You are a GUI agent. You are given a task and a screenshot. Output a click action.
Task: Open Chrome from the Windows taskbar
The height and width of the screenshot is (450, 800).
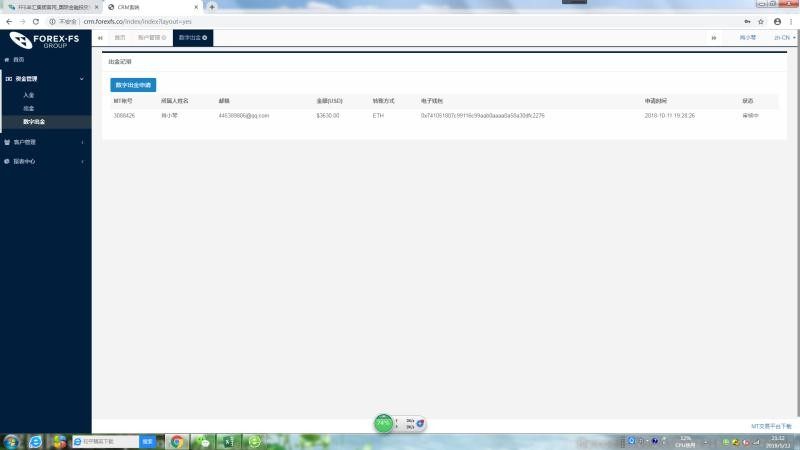[x=176, y=441]
